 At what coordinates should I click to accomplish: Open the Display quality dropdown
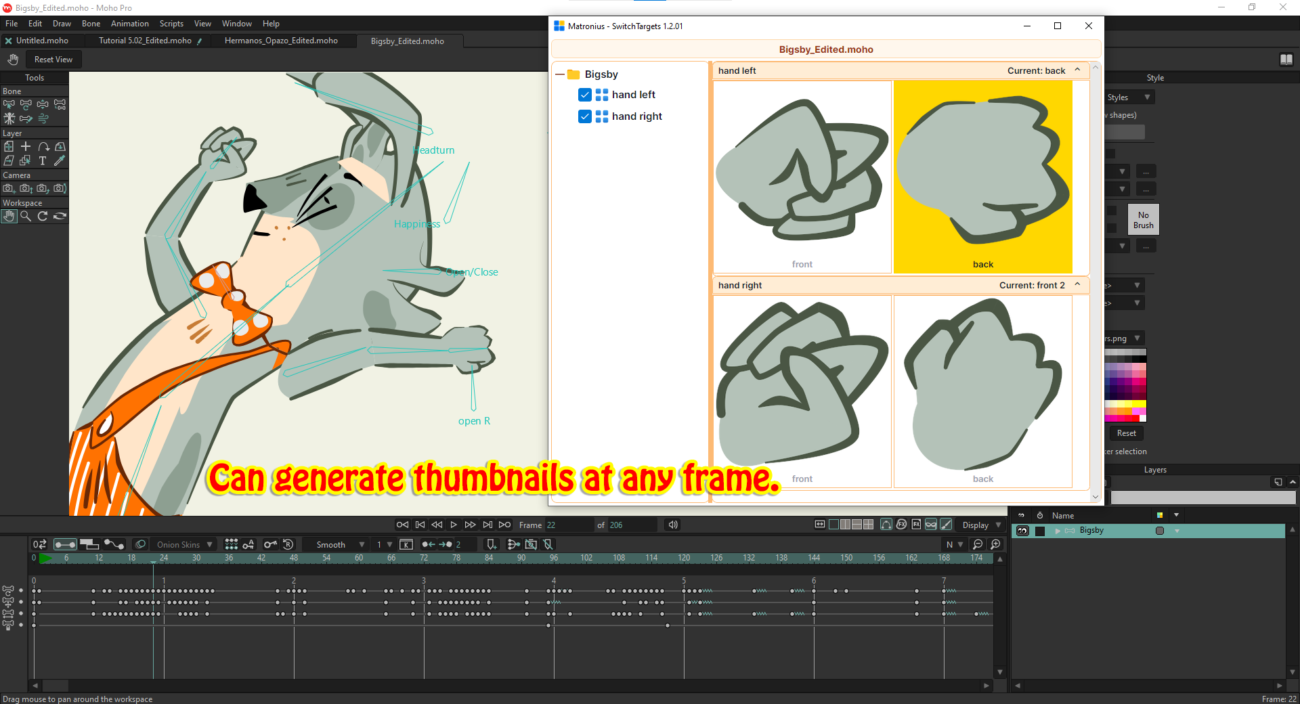pyautogui.click(x=981, y=525)
